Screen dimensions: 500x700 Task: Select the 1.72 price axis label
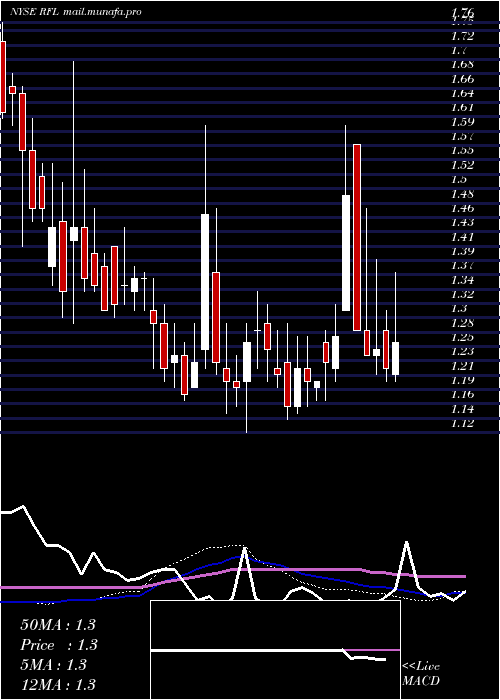pos(462,35)
